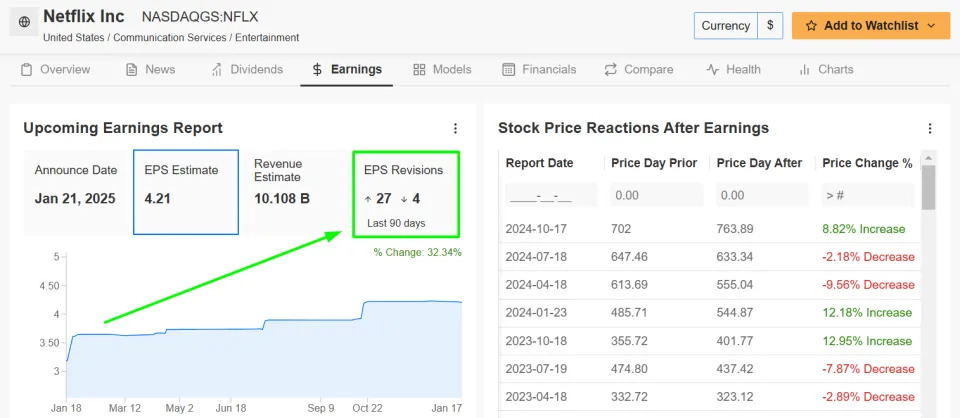Click the 2023-10-18 report date cell

click(x=536, y=341)
